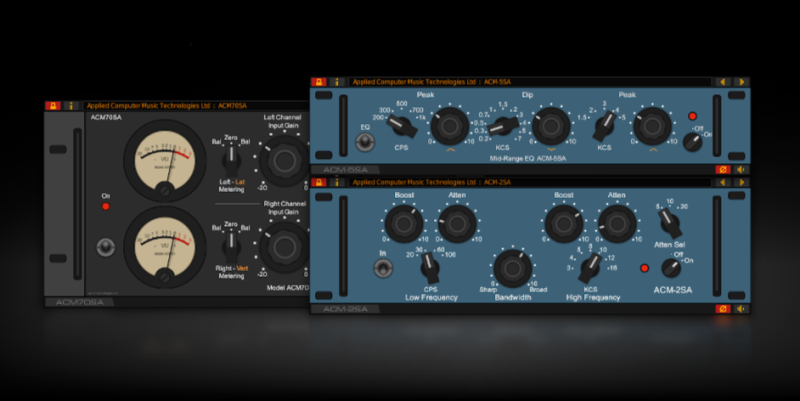
Task: Go to previous preset on ACM-5SA
Action: click(x=723, y=82)
